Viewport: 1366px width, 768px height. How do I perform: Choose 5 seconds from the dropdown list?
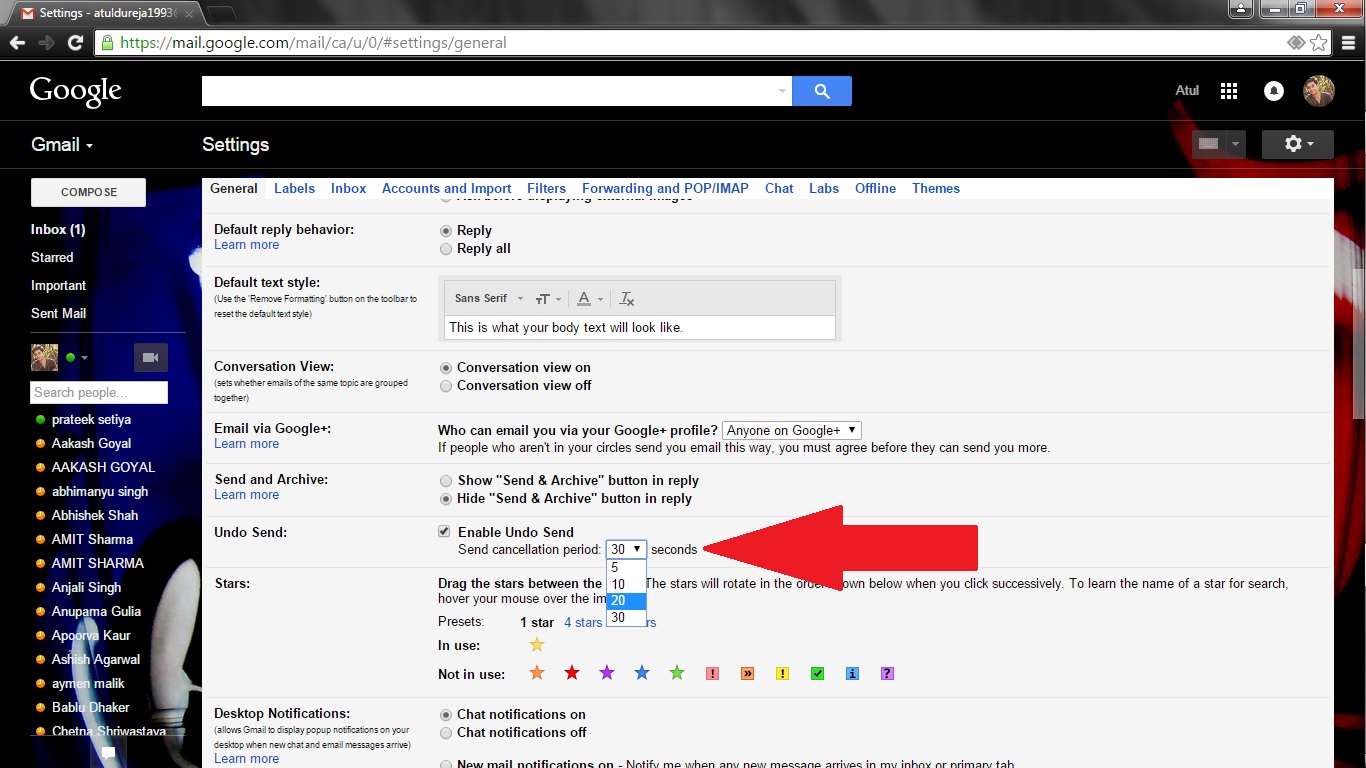(x=626, y=567)
